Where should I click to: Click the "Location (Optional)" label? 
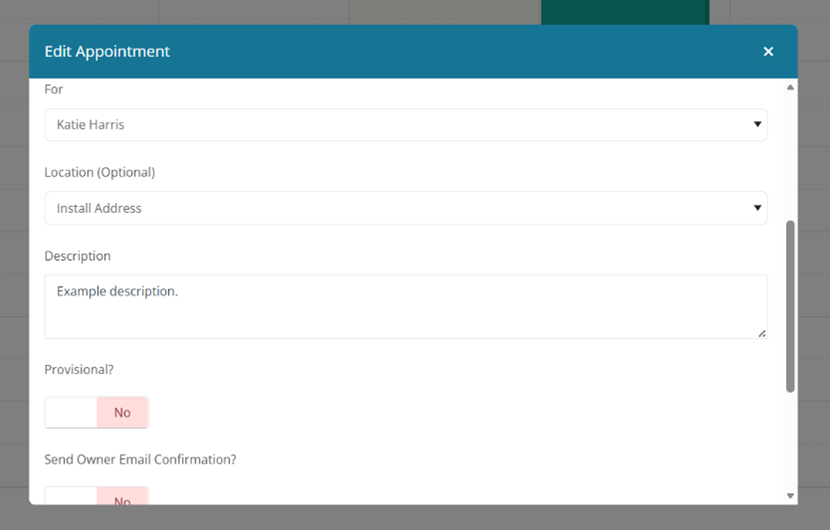pos(100,172)
